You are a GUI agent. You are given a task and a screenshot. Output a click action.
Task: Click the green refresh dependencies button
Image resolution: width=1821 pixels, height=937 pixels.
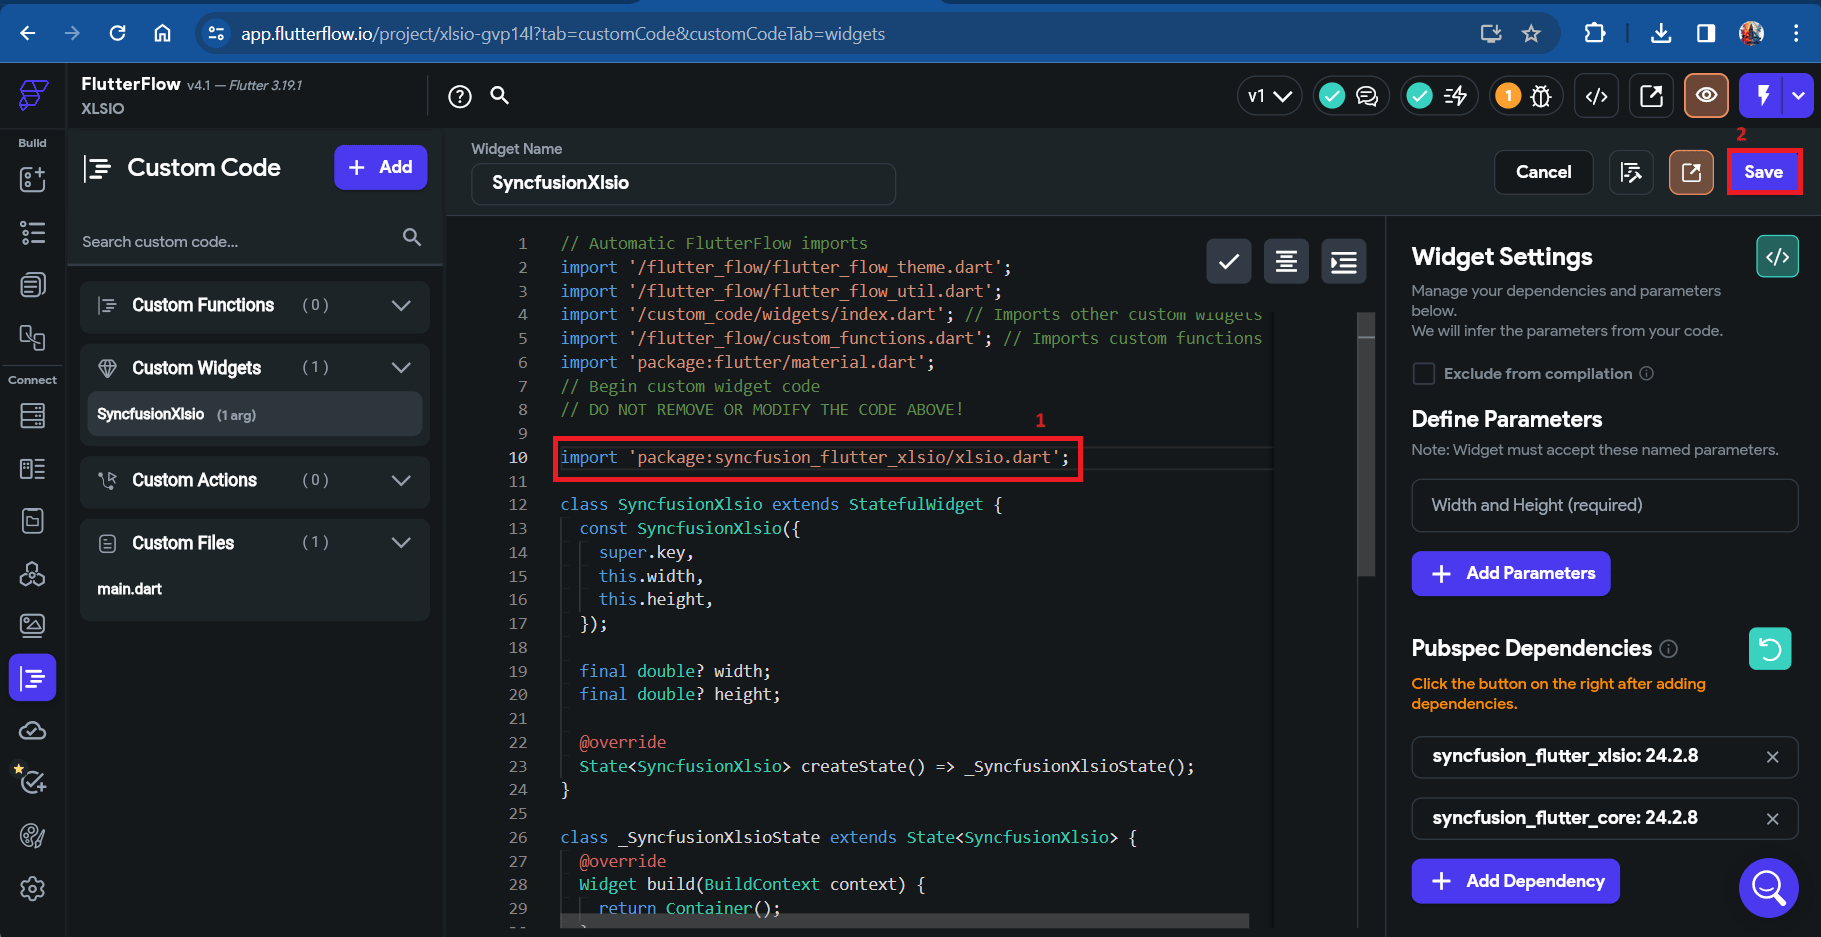[1769, 649]
